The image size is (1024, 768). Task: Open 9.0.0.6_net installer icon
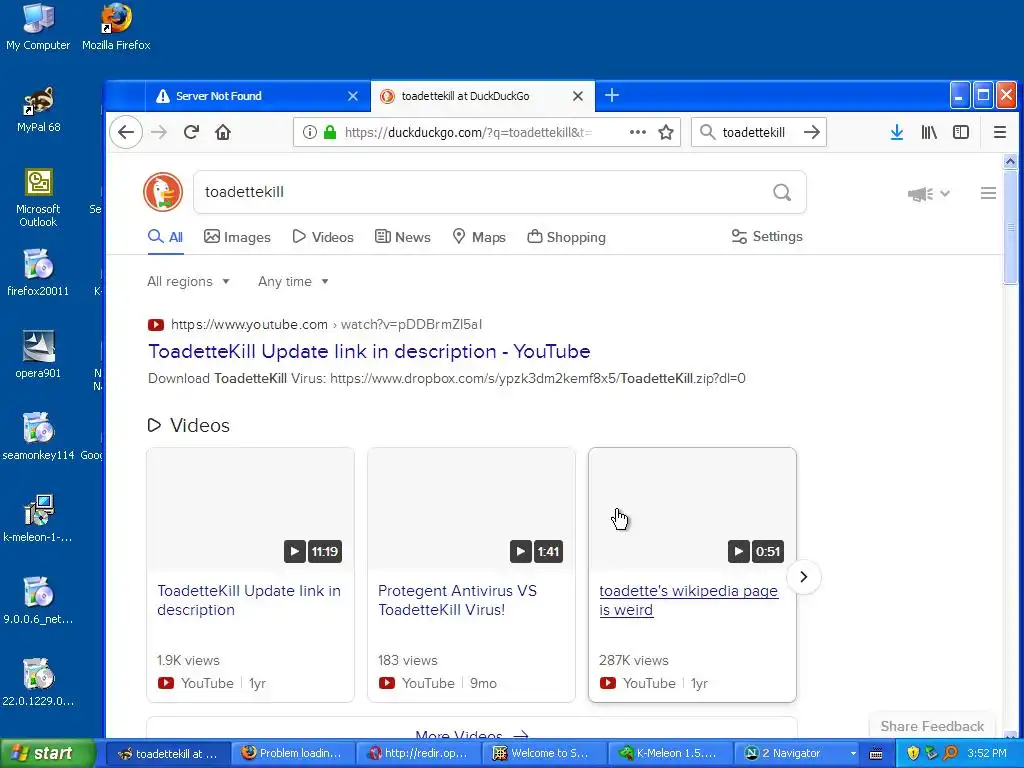(38, 601)
